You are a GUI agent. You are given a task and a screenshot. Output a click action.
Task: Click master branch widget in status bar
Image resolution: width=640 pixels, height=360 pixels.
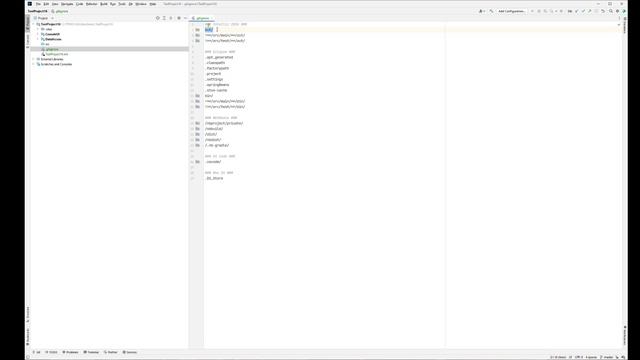(x=607, y=357)
